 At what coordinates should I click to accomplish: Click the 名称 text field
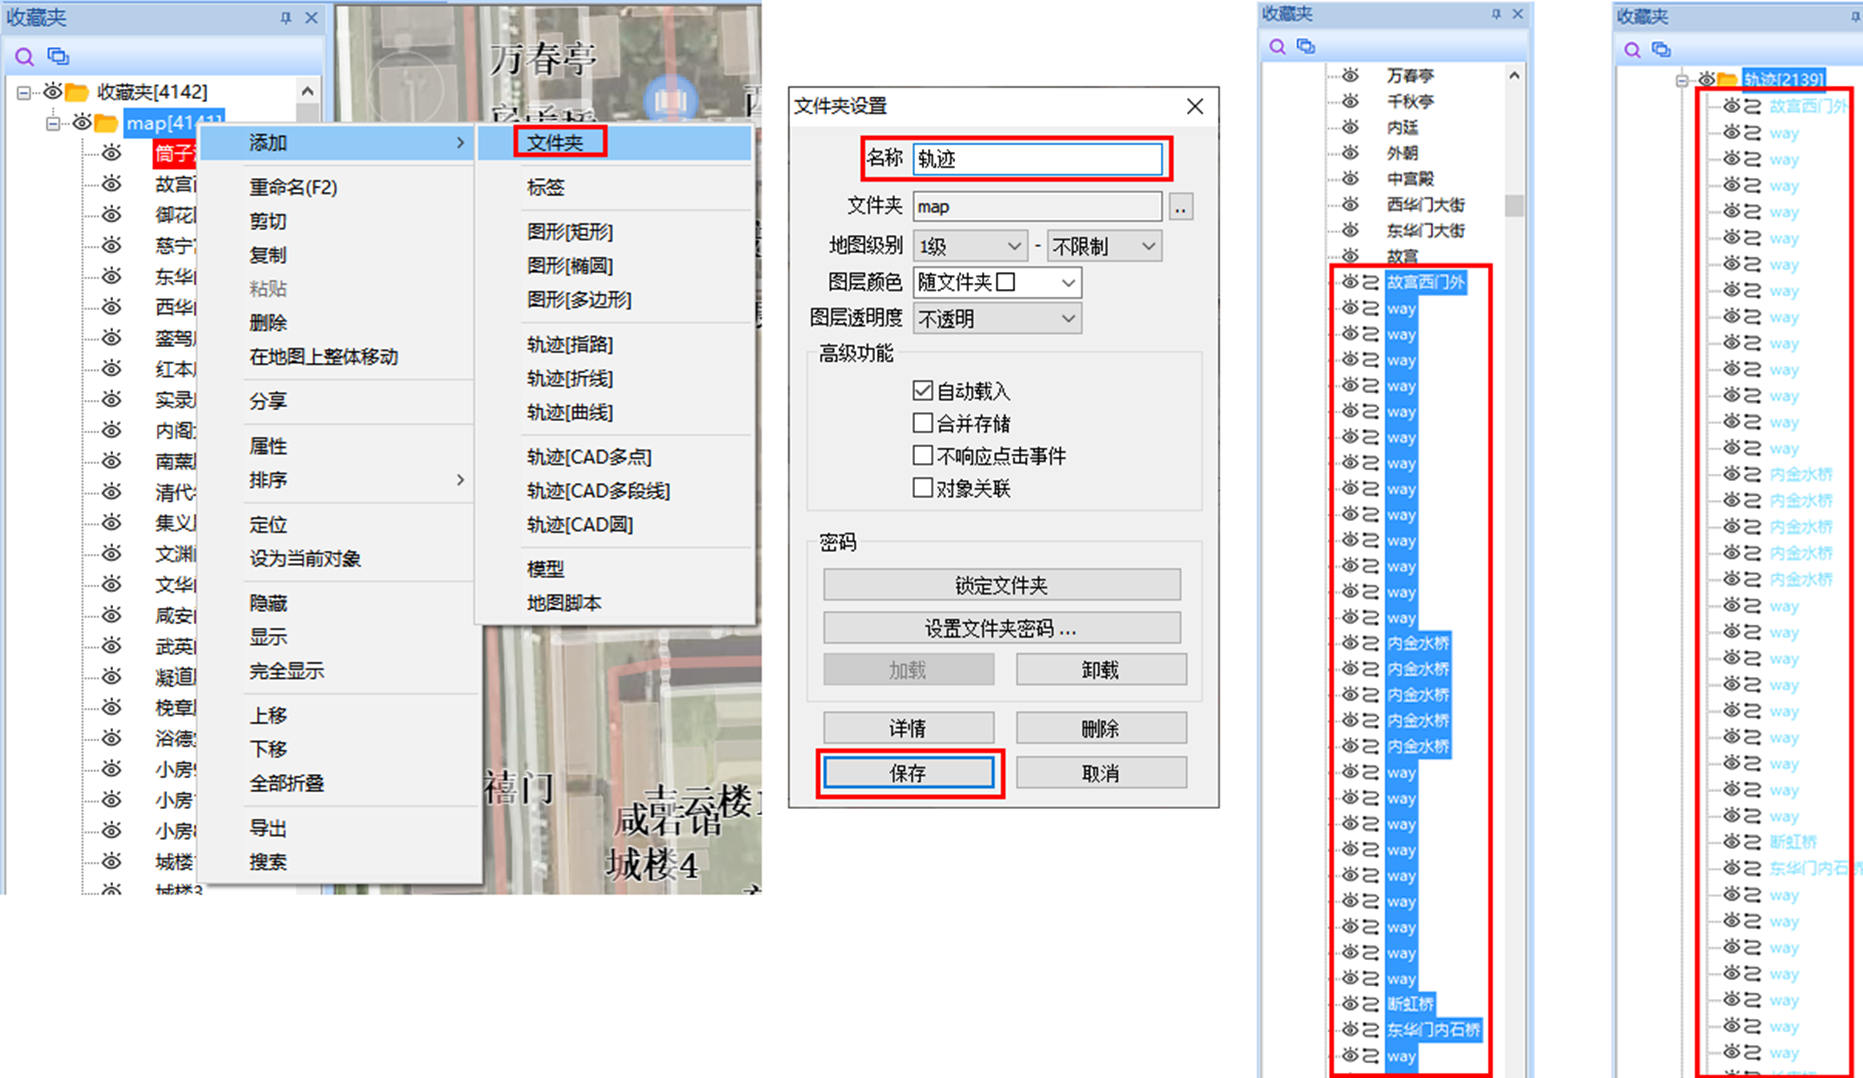[1037, 159]
